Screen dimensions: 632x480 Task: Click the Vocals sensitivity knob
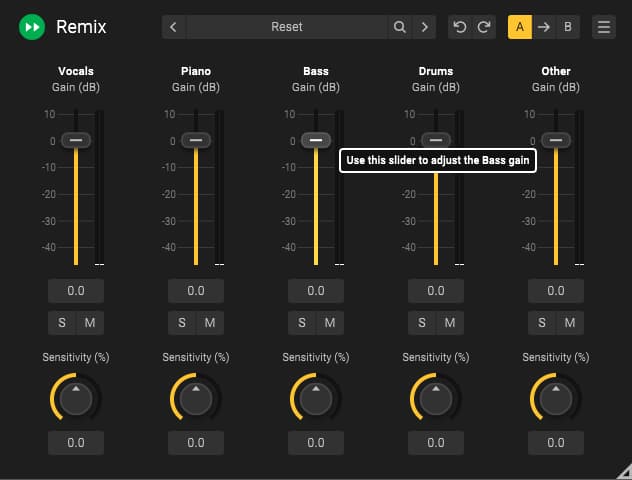coord(76,398)
